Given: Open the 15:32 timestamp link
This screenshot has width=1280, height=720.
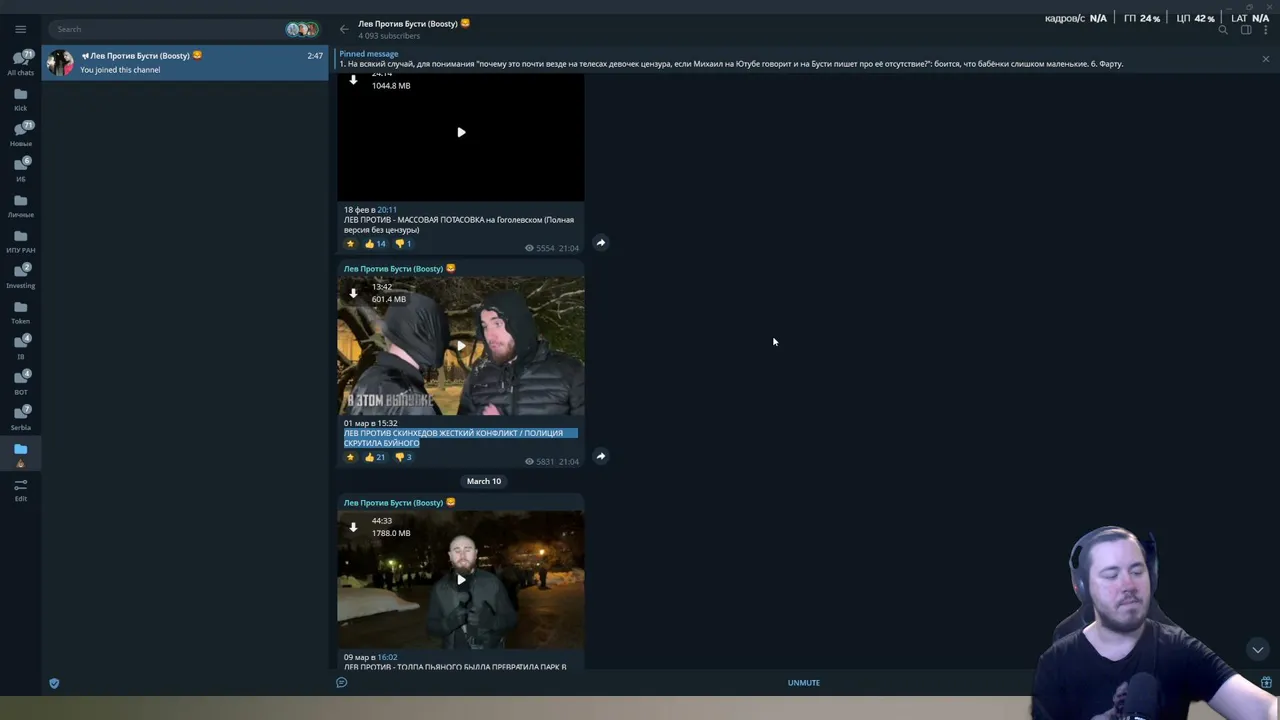Looking at the screenshot, I should coord(387,423).
